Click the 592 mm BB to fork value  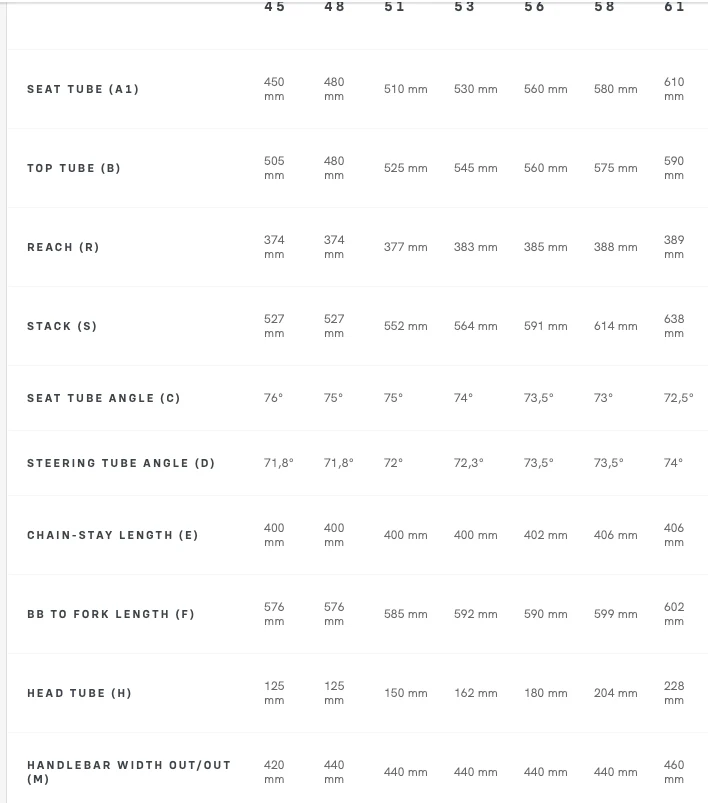(475, 614)
